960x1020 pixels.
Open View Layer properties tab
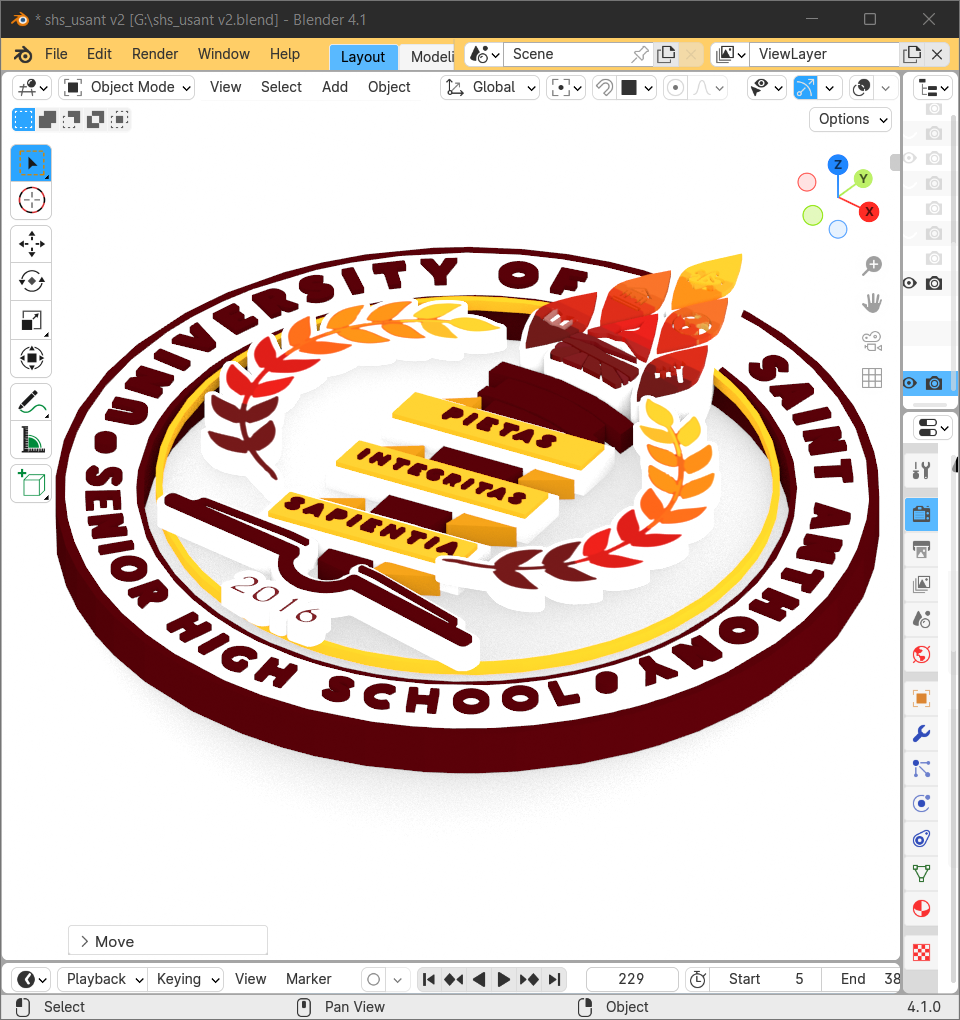click(921, 584)
